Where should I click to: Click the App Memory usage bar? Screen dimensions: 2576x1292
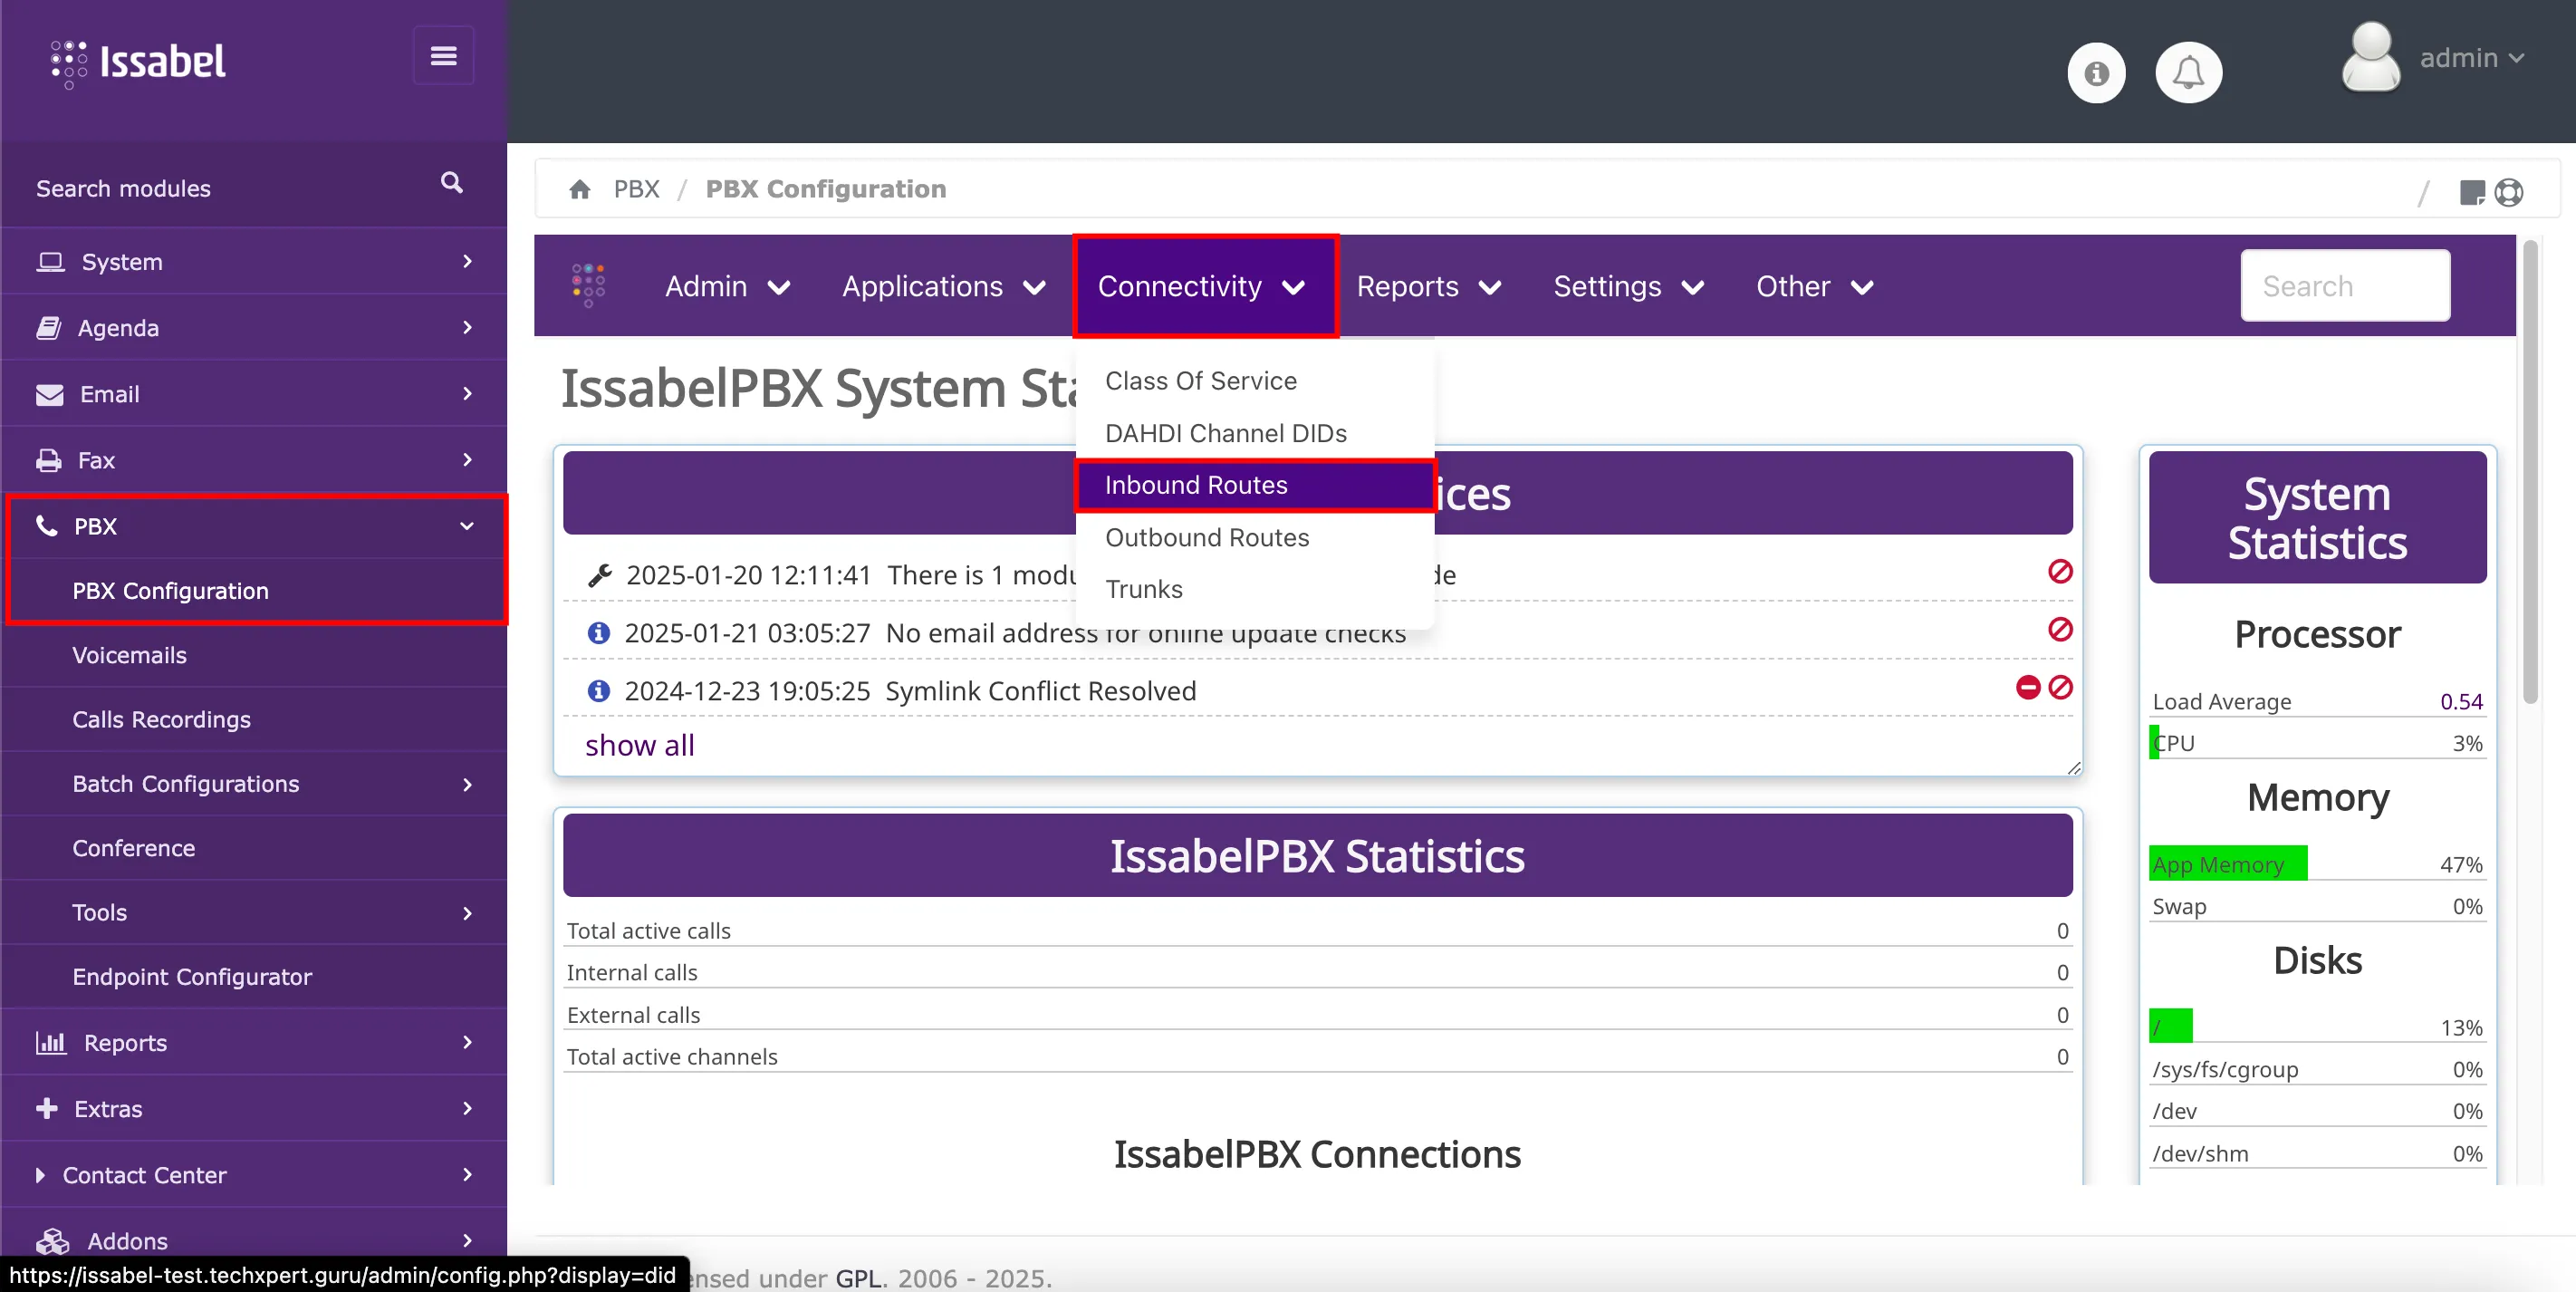[2228, 863]
